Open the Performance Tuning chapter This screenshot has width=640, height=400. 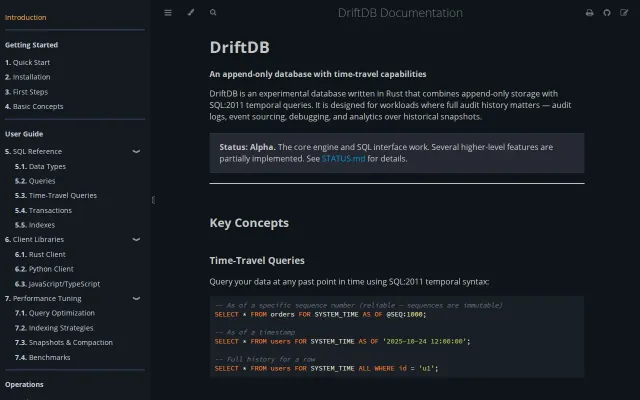pyautogui.click(x=43, y=298)
